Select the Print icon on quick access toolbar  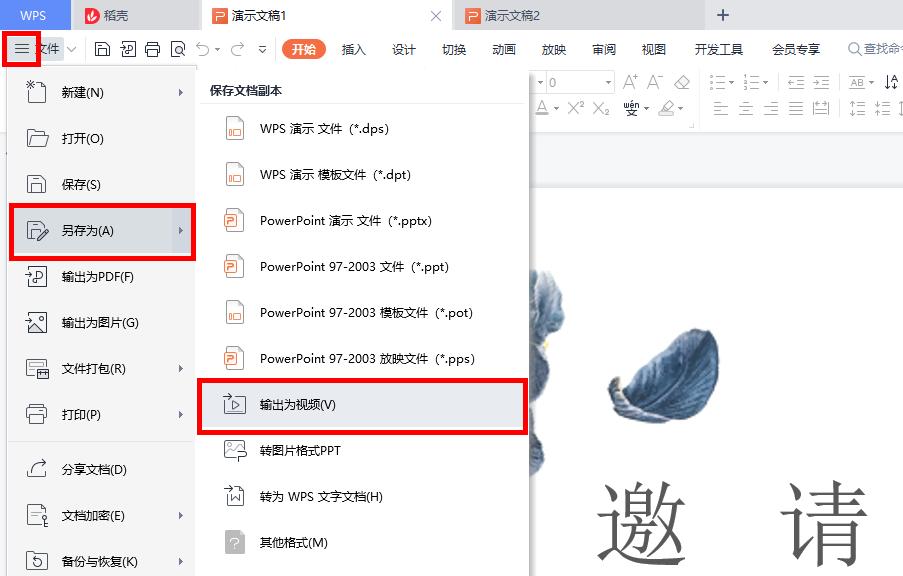(x=152, y=49)
